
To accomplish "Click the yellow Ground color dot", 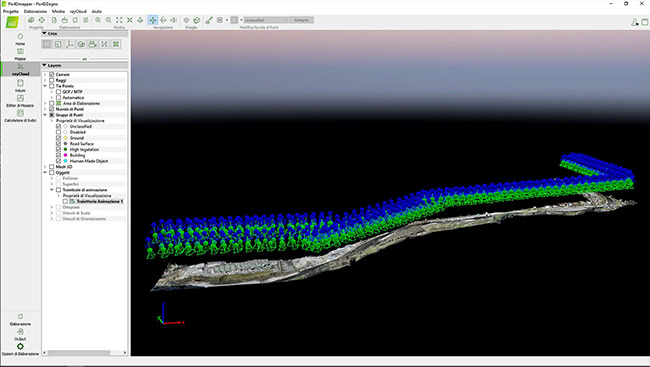I will (x=65, y=138).
